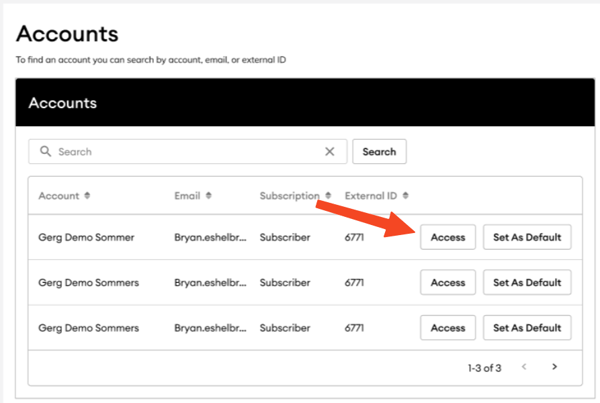Sort by Account column arrows
This screenshot has height=403, width=600.
point(87,196)
